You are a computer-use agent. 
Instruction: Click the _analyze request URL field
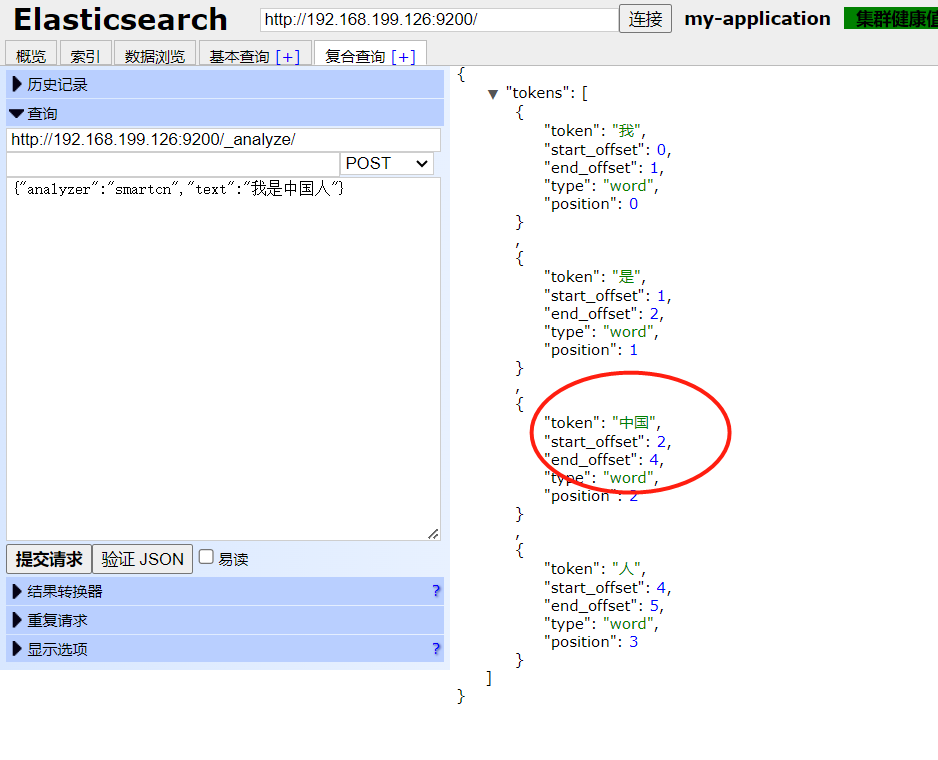[223, 139]
